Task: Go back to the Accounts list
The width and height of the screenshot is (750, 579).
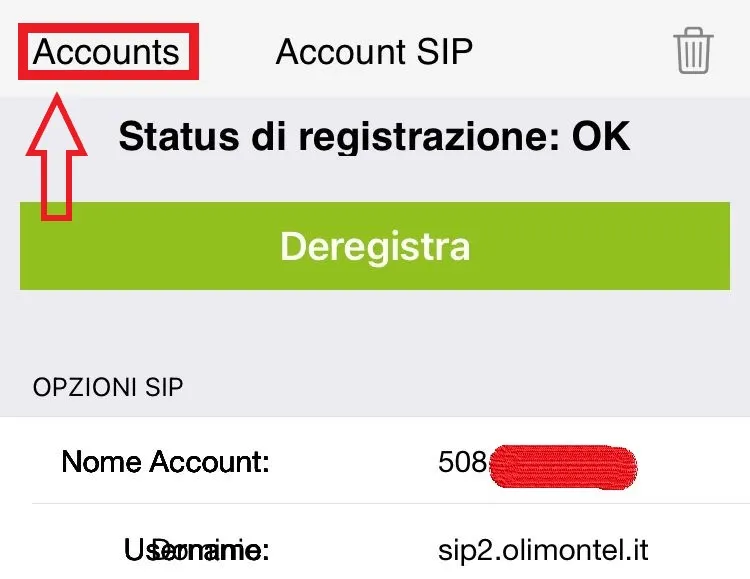Action: click(x=107, y=52)
